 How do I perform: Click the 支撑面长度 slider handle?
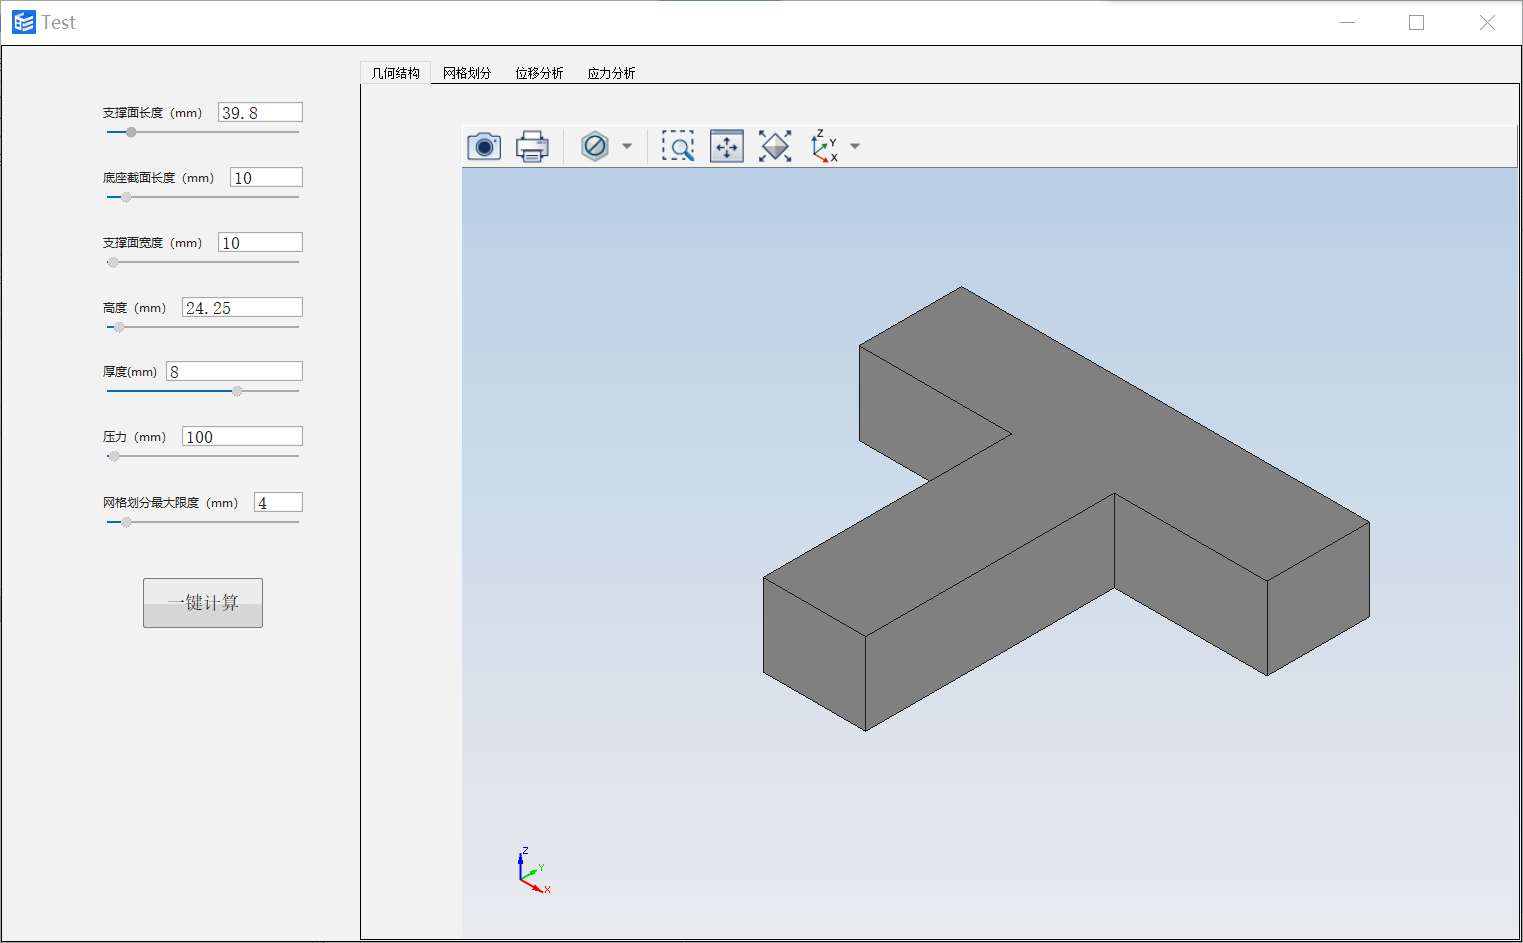pyautogui.click(x=131, y=132)
